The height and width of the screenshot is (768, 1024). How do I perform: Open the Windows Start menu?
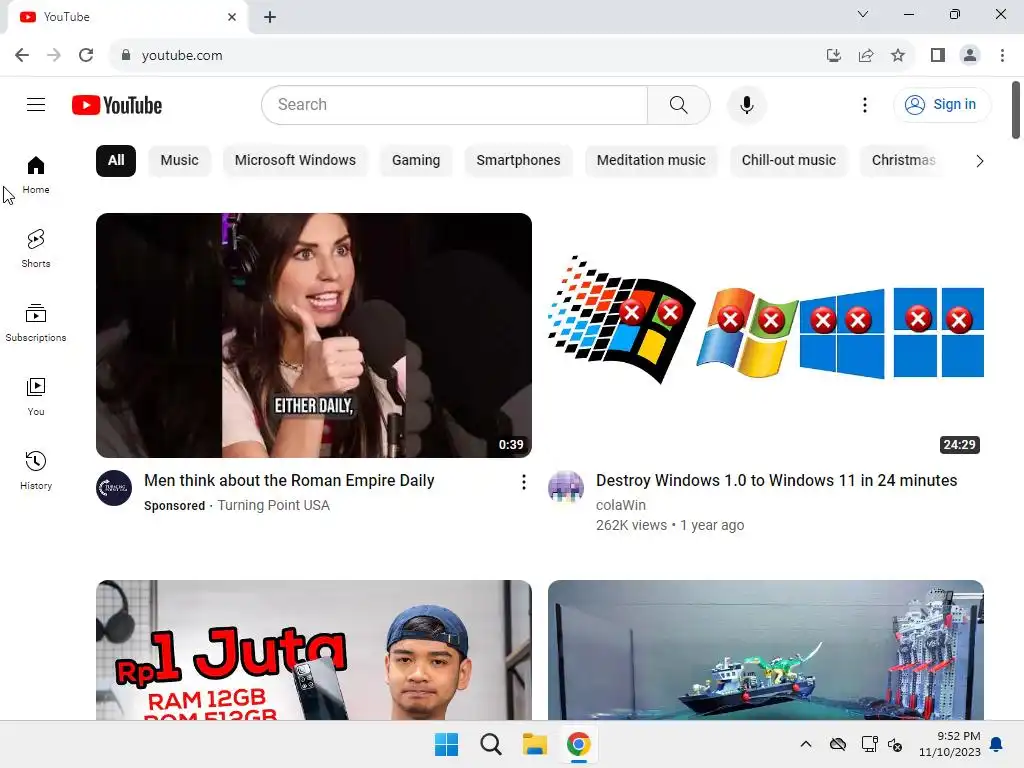[x=446, y=744]
